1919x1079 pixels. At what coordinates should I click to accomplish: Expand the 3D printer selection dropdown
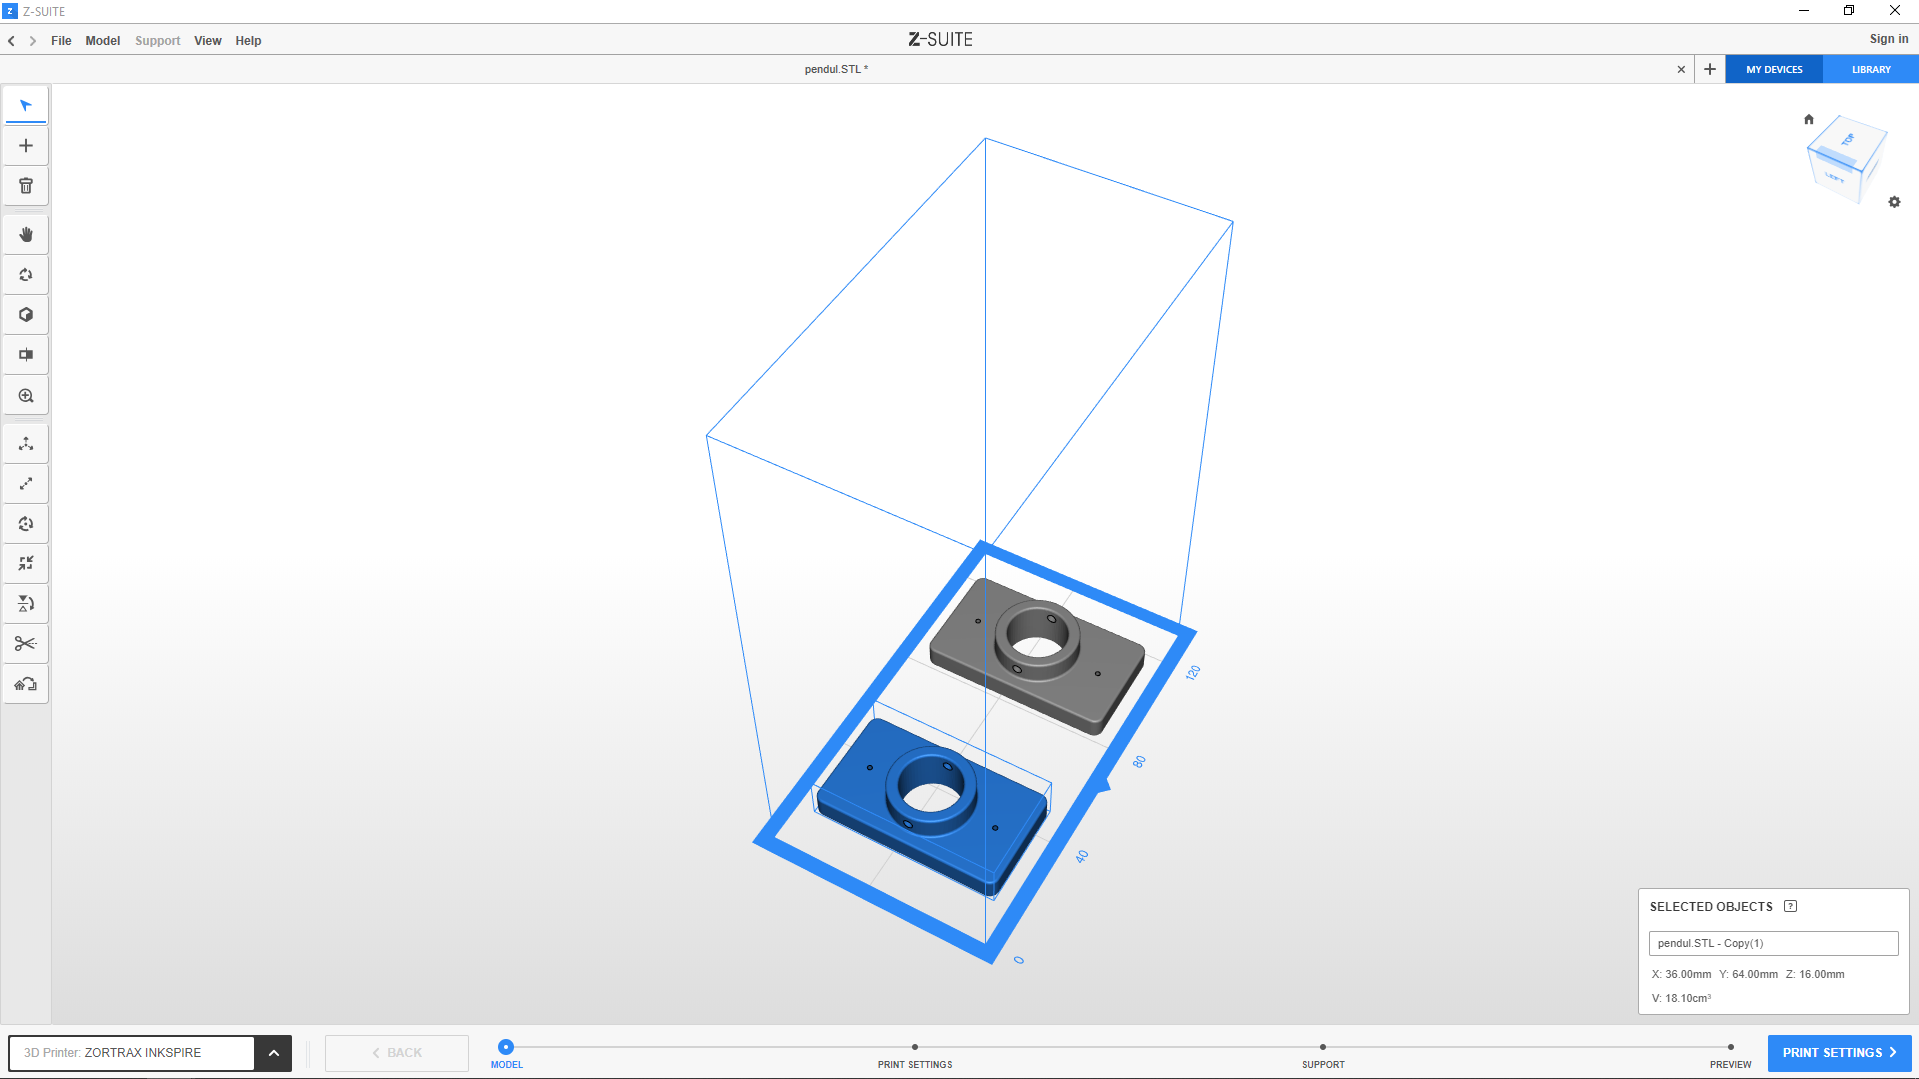click(273, 1053)
